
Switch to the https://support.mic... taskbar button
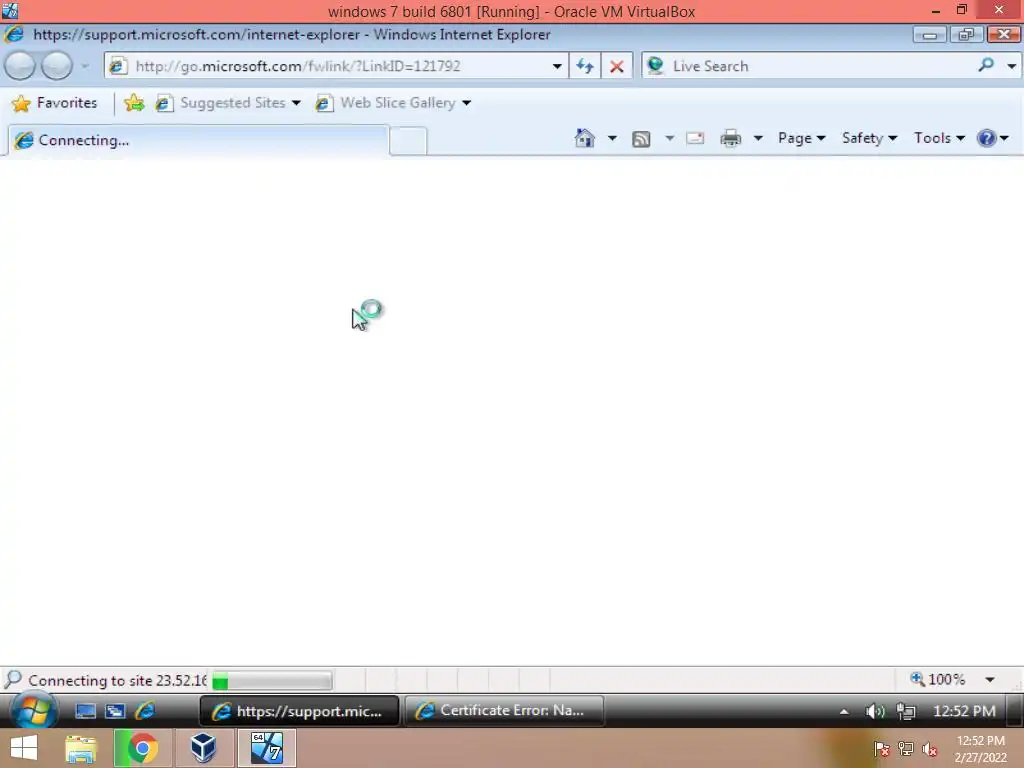(x=299, y=711)
